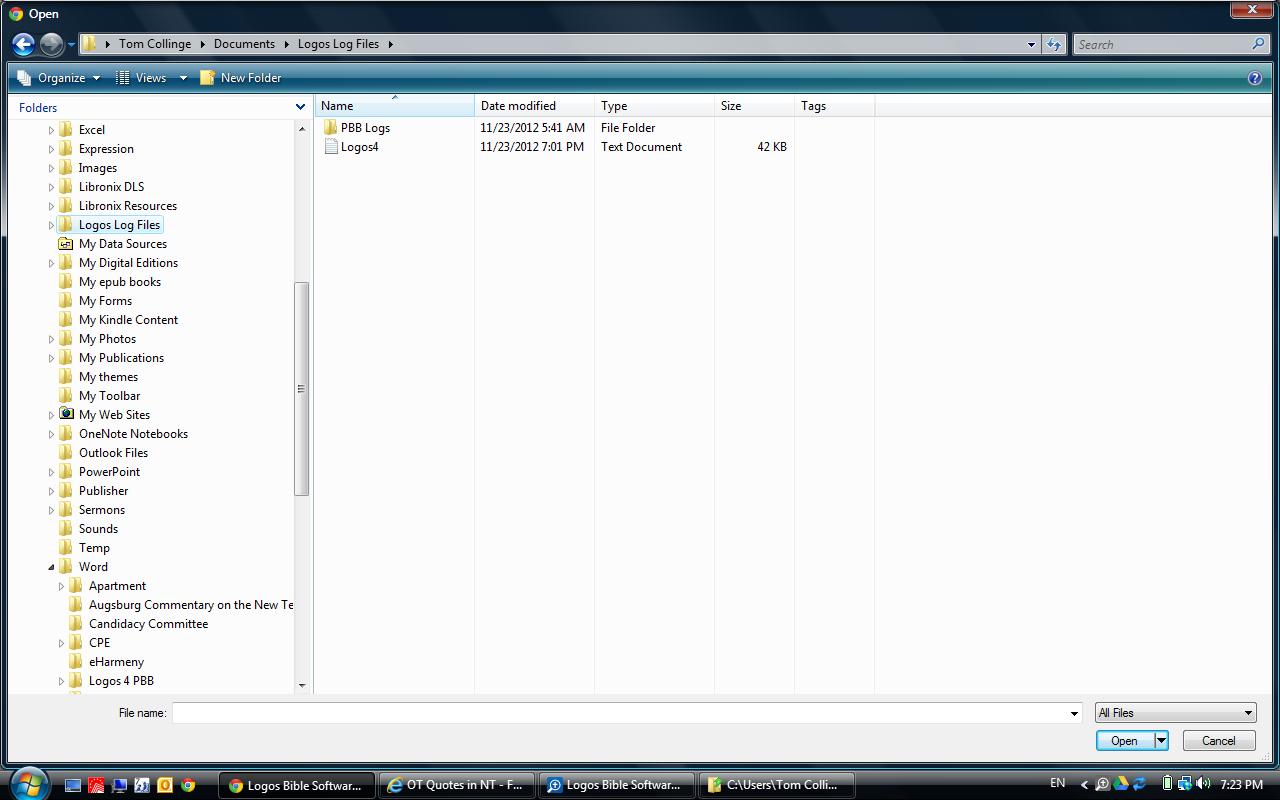1280x800 pixels.
Task: Expand the Libronix Resources folder
Action: click(x=52, y=206)
